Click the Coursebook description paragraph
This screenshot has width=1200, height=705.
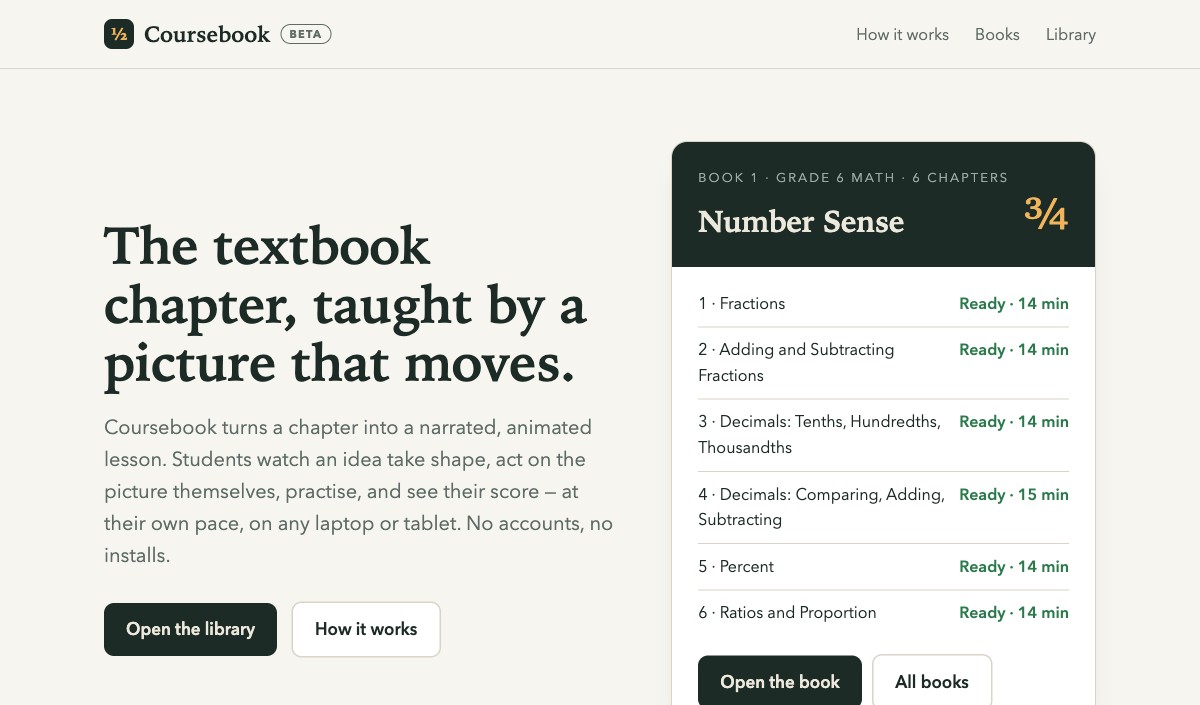pyautogui.click(x=358, y=491)
